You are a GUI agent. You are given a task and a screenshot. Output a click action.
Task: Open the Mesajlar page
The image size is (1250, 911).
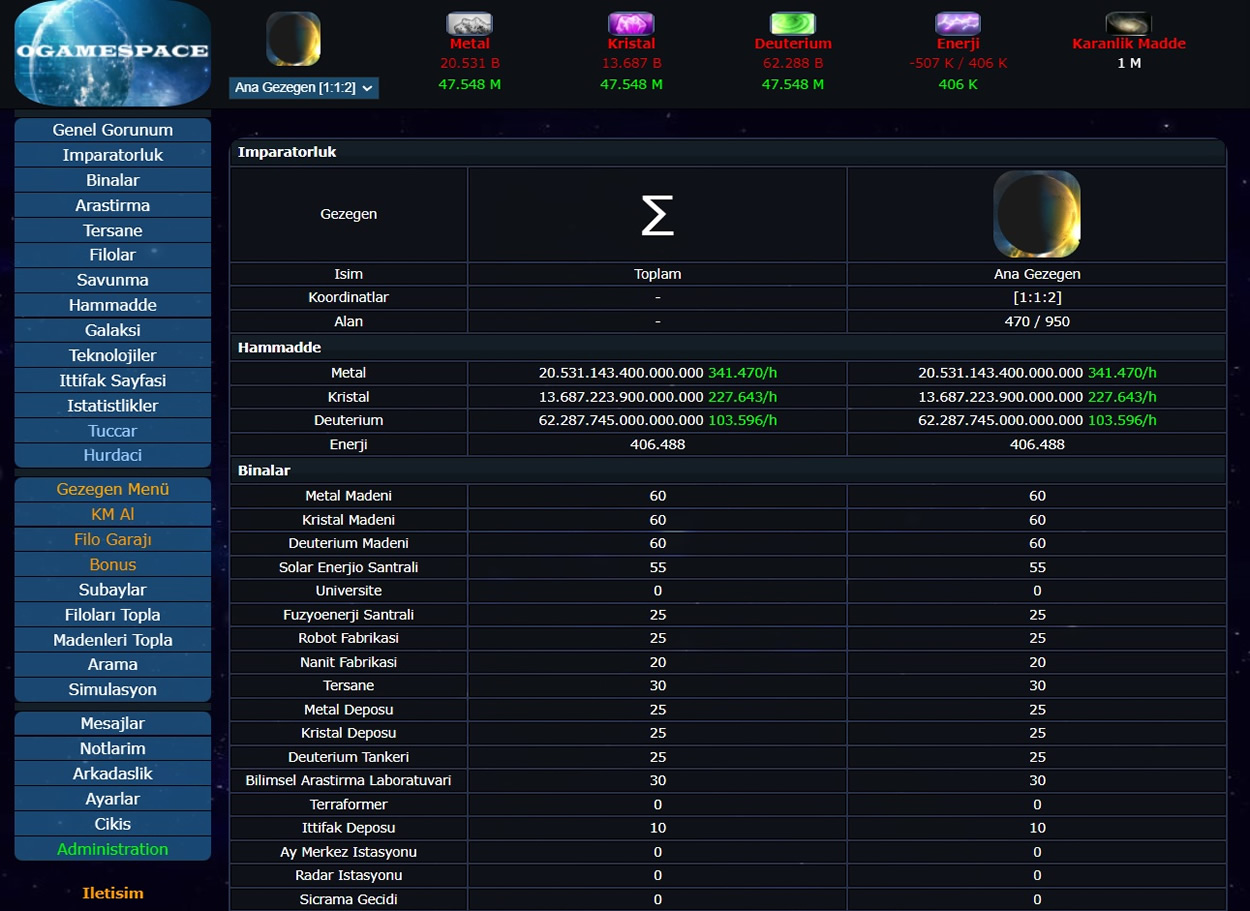(x=112, y=723)
